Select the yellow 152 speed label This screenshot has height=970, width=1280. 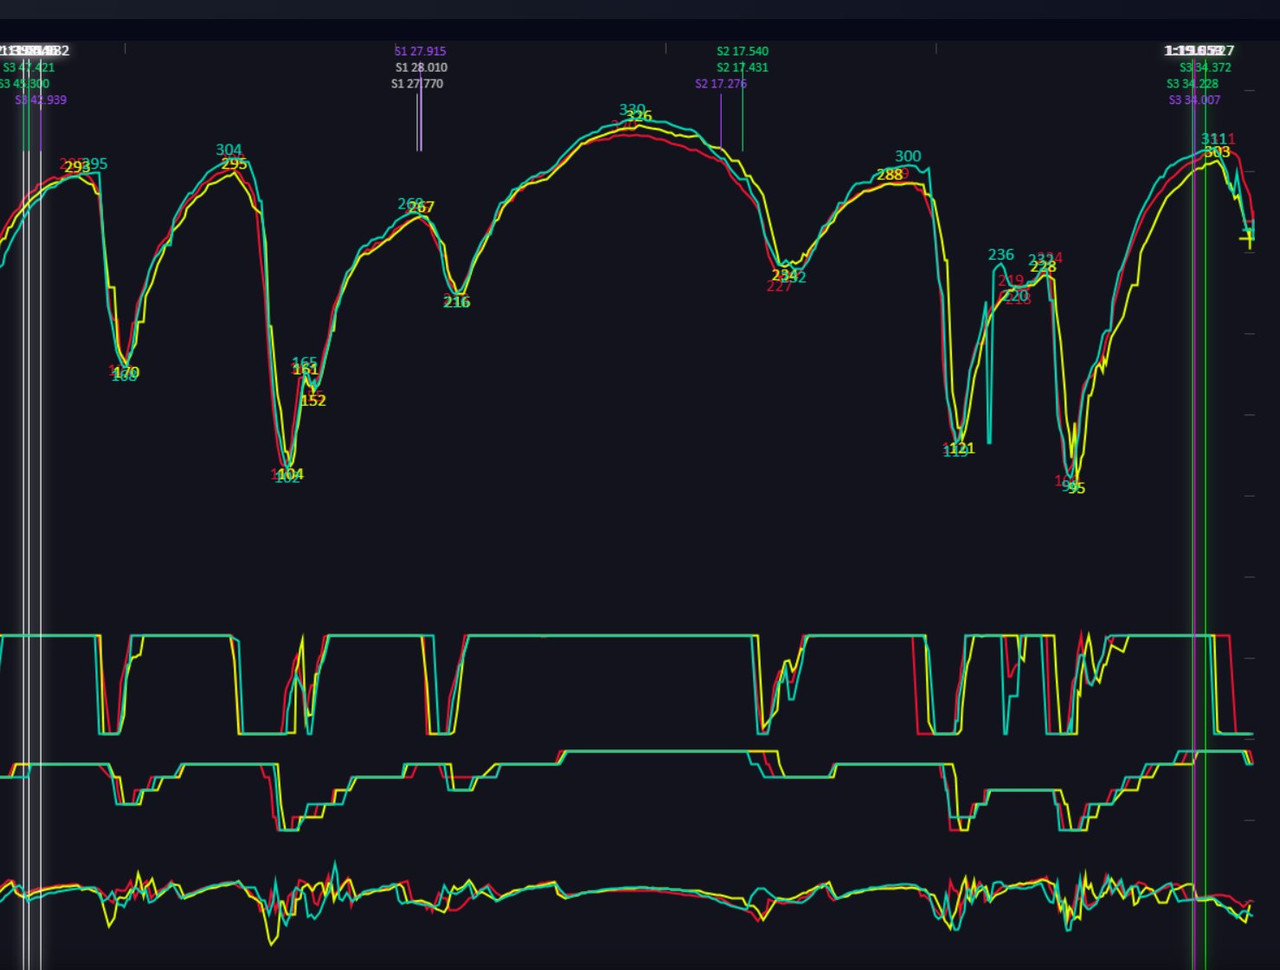(313, 400)
